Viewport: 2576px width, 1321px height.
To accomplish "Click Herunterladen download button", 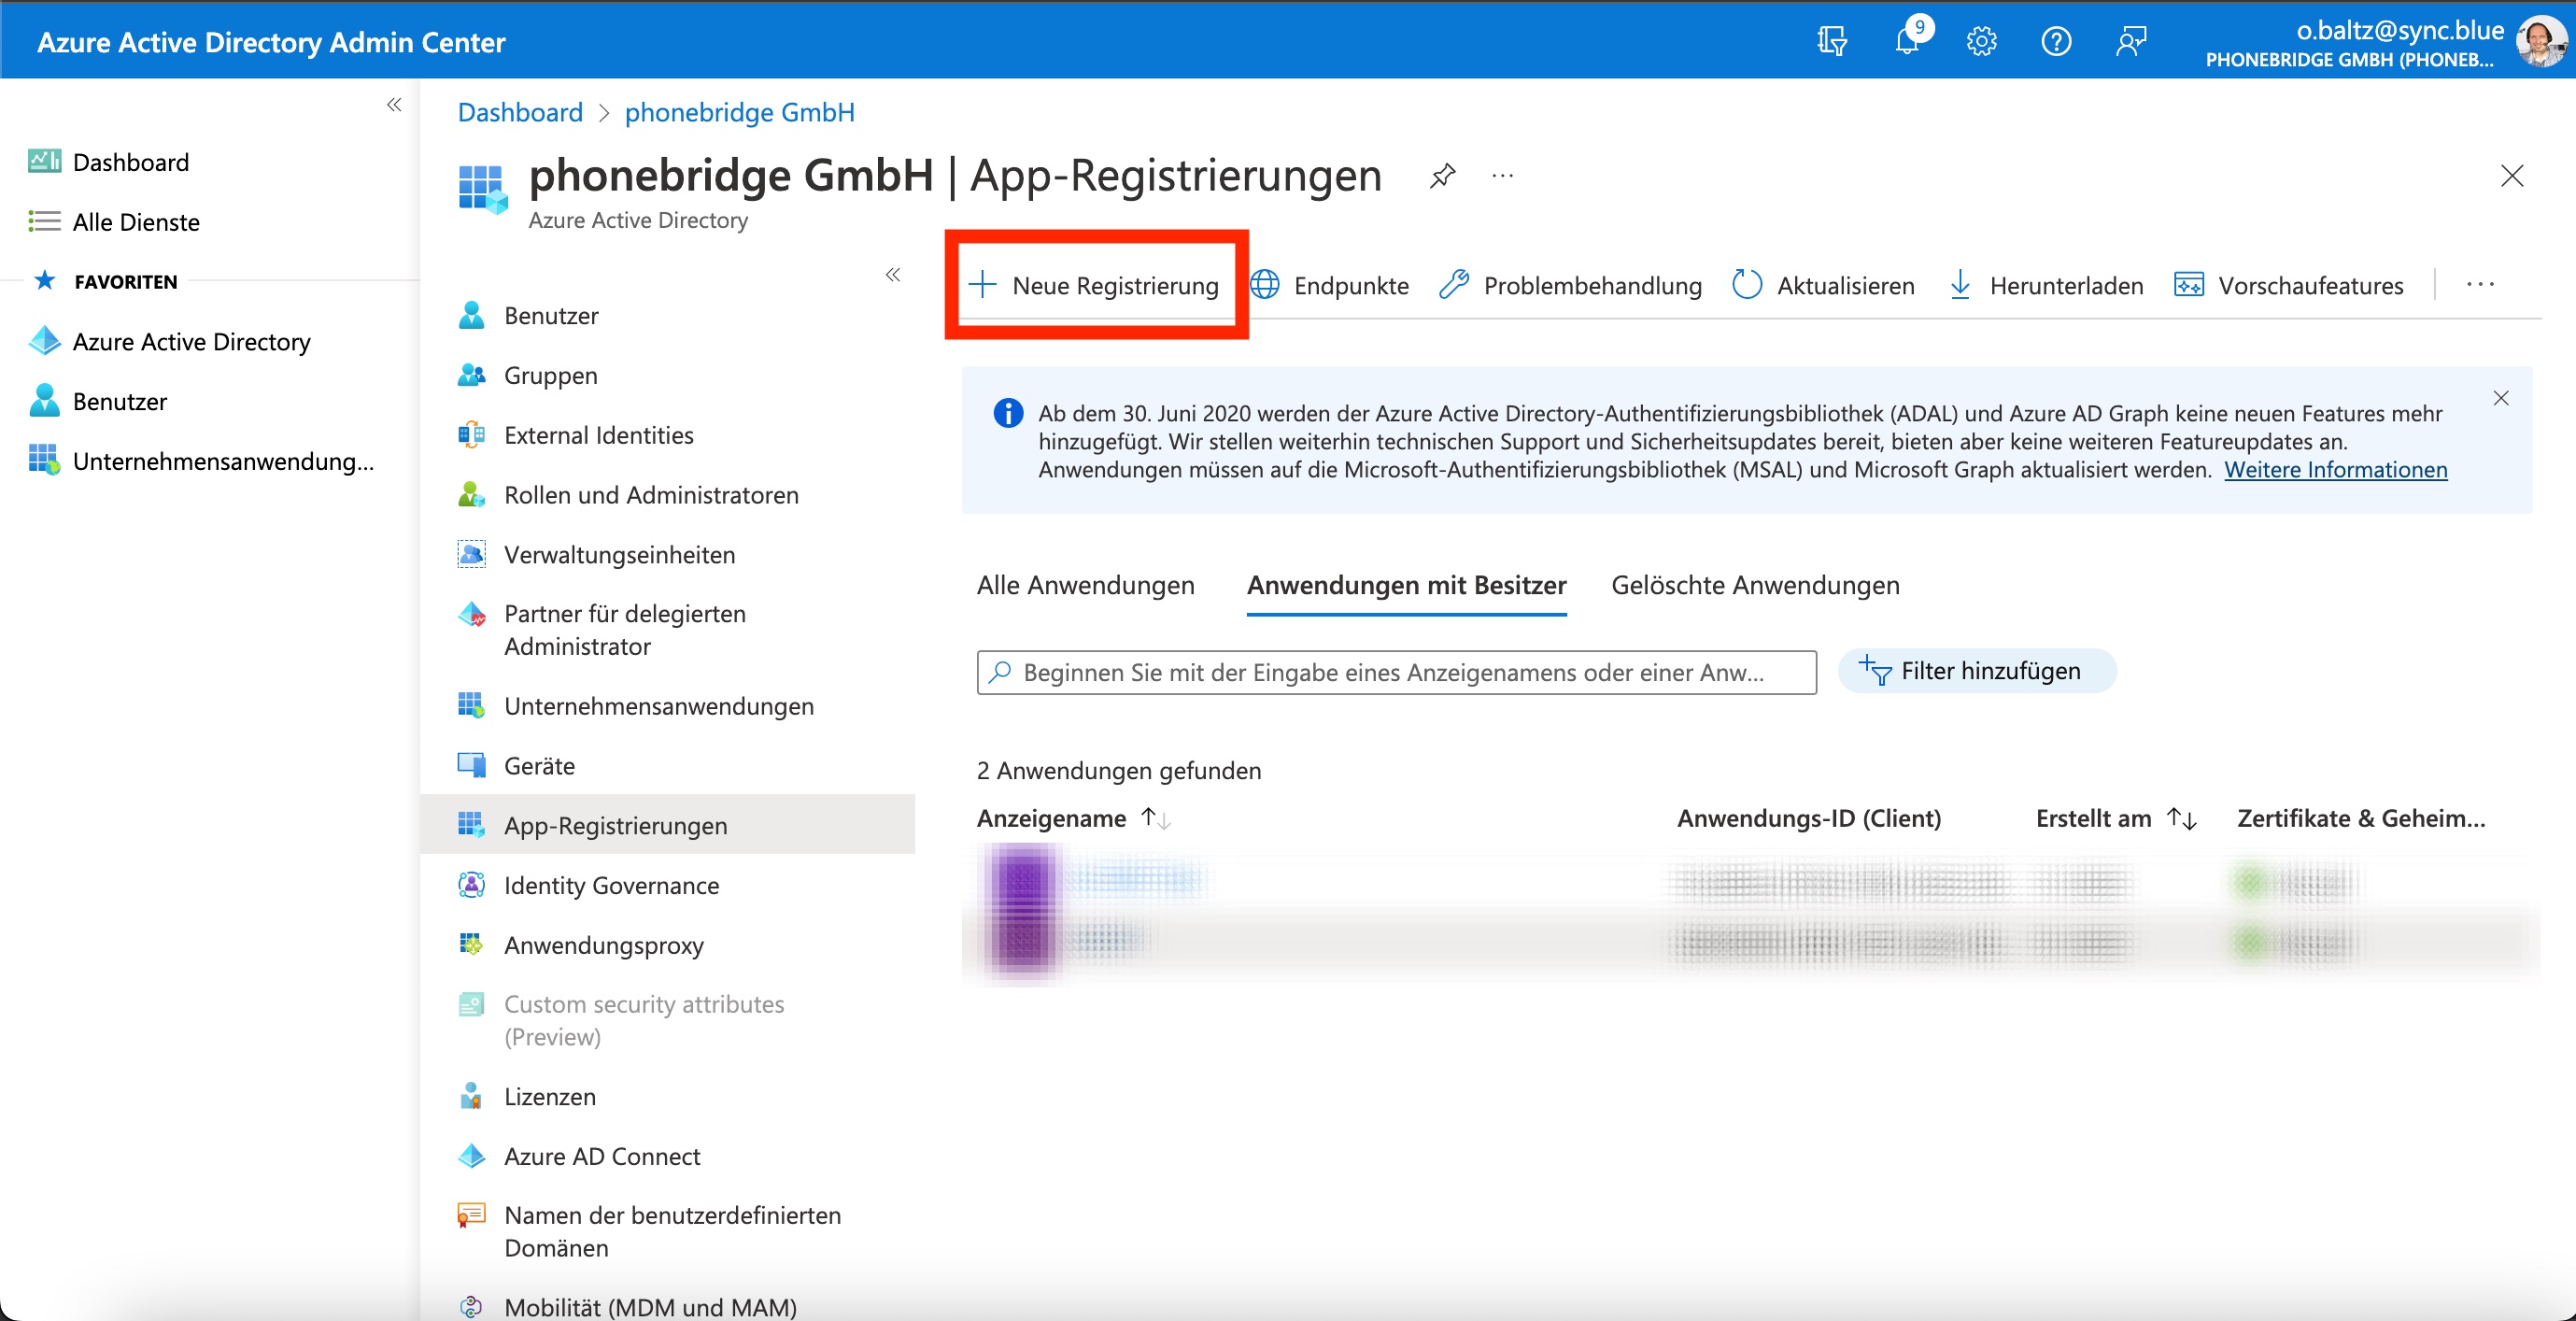I will pyautogui.click(x=2046, y=286).
